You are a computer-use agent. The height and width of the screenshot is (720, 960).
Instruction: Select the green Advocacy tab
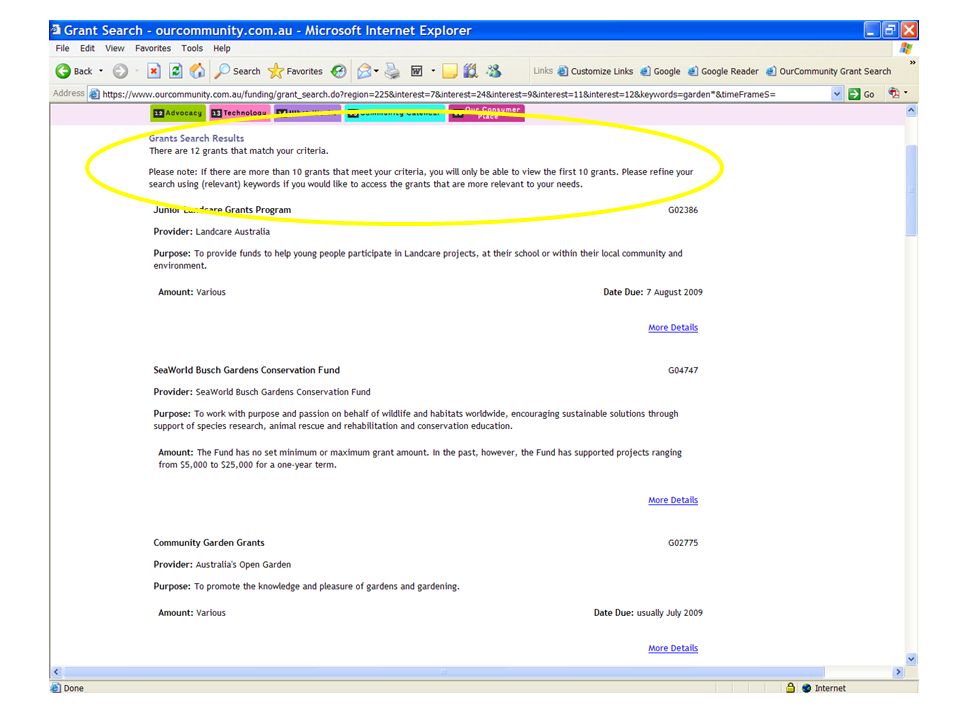click(178, 113)
